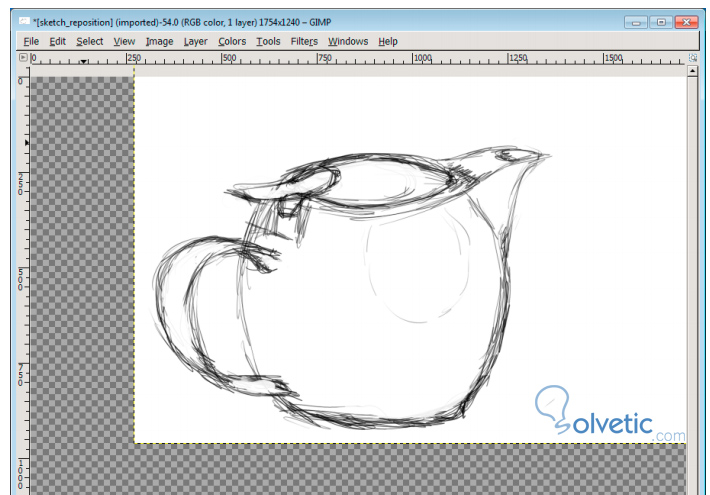Click the GIMP window icon in title bar

point(24,21)
